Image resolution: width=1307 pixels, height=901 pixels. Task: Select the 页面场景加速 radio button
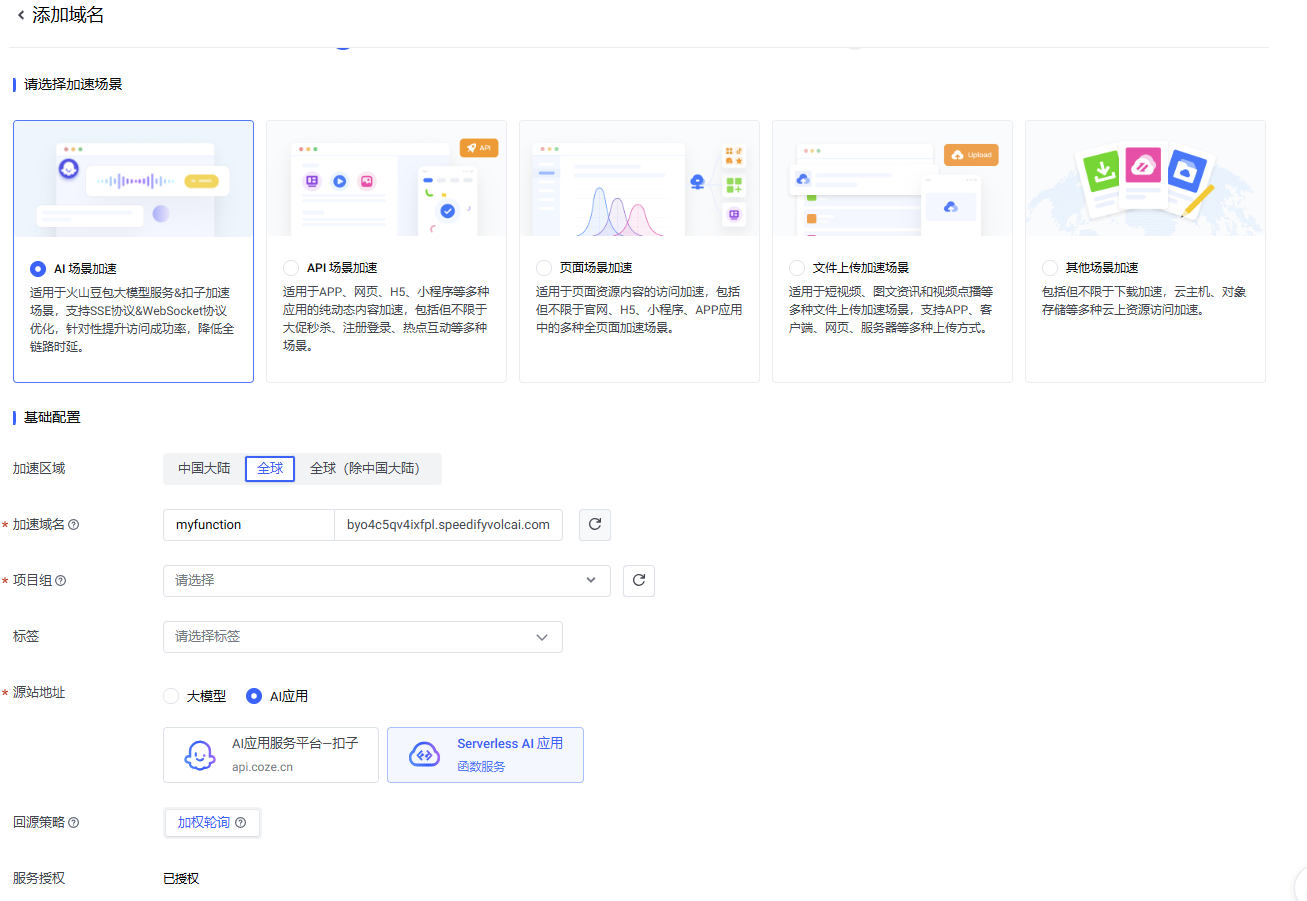[x=544, y=268]
